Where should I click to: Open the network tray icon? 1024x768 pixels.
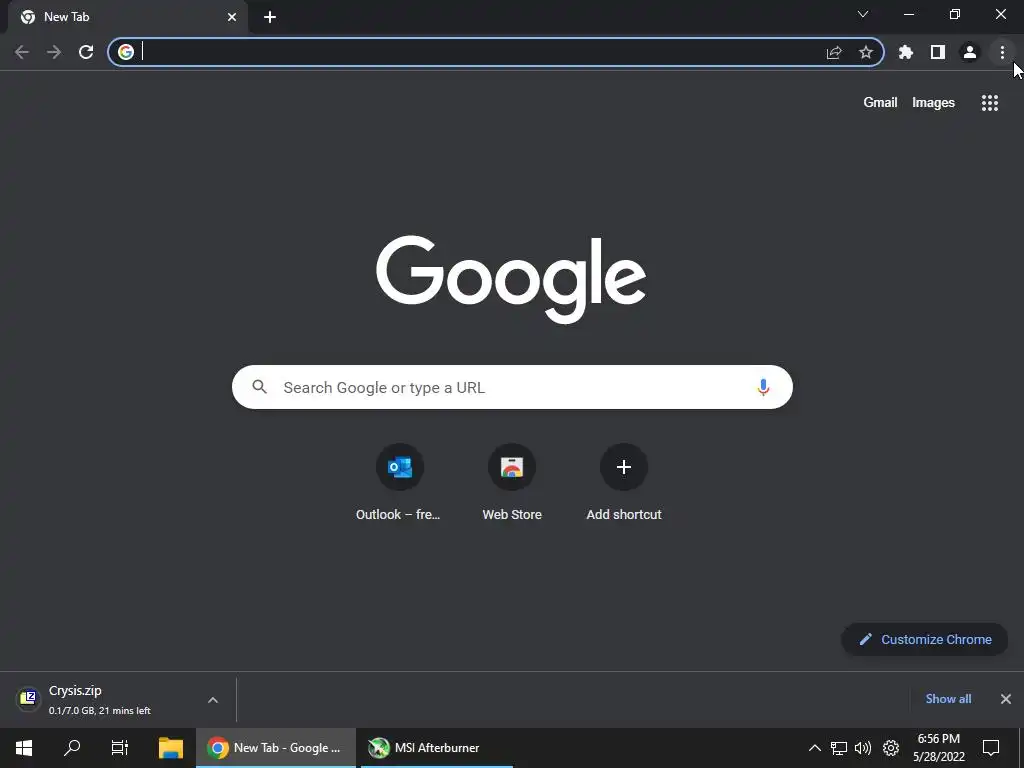coord(839,748)
